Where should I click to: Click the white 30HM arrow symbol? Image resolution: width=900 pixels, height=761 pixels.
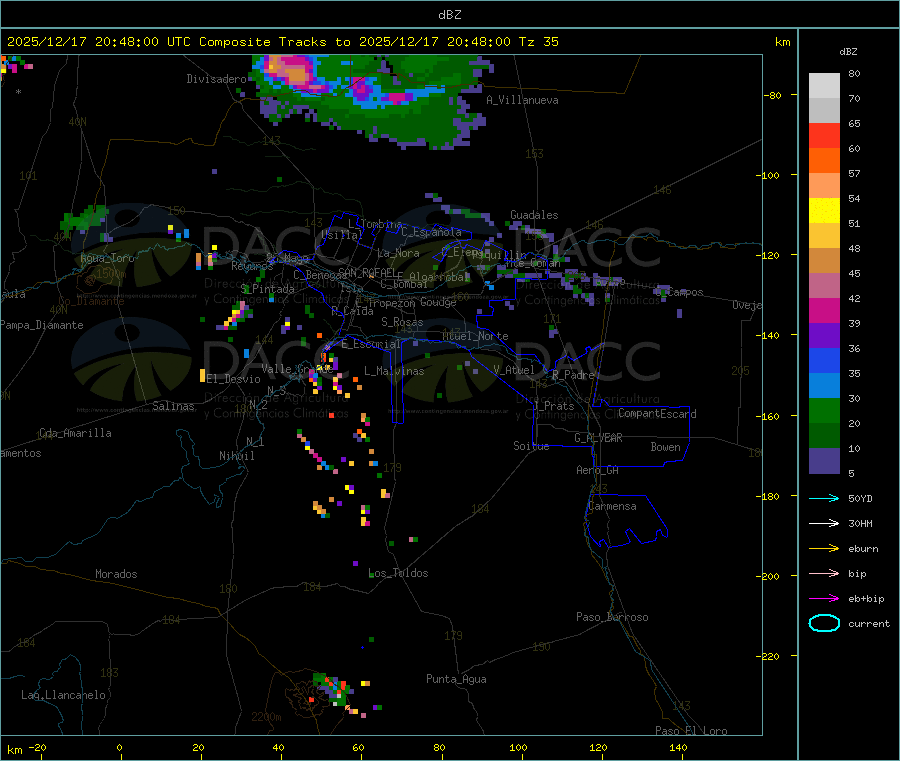(824, 523)
